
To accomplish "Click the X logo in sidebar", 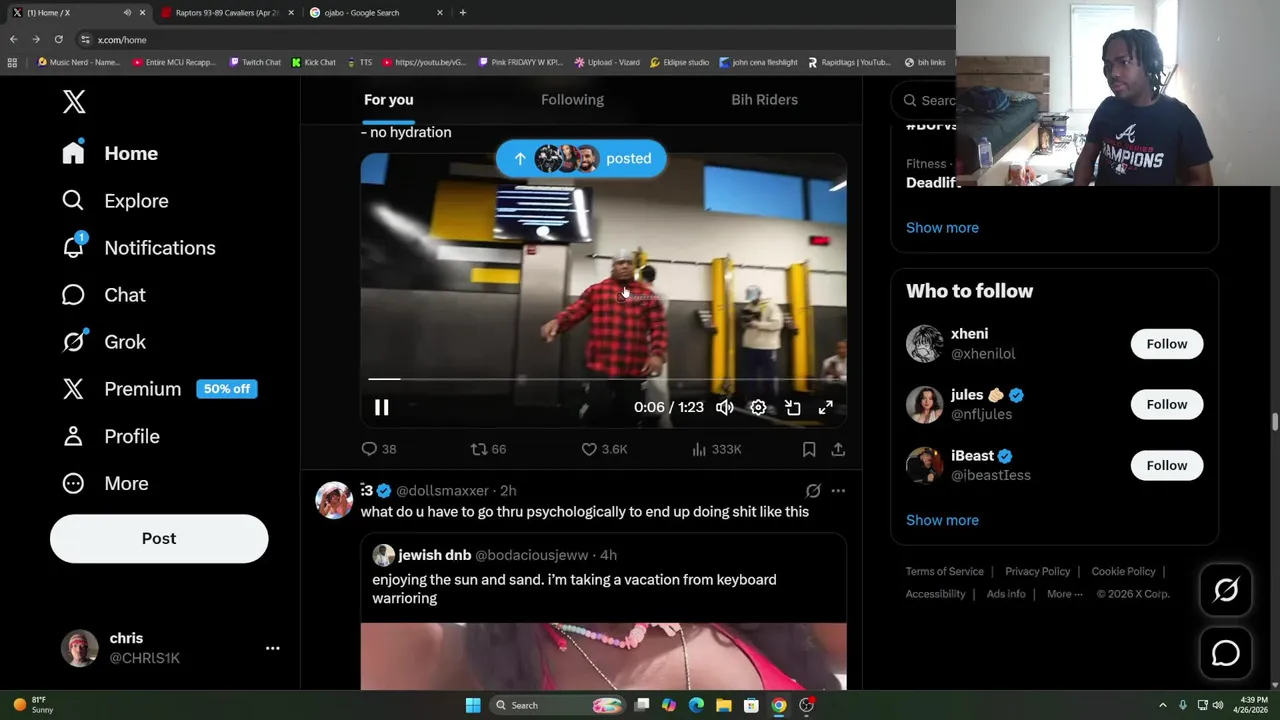I will 74,101.
